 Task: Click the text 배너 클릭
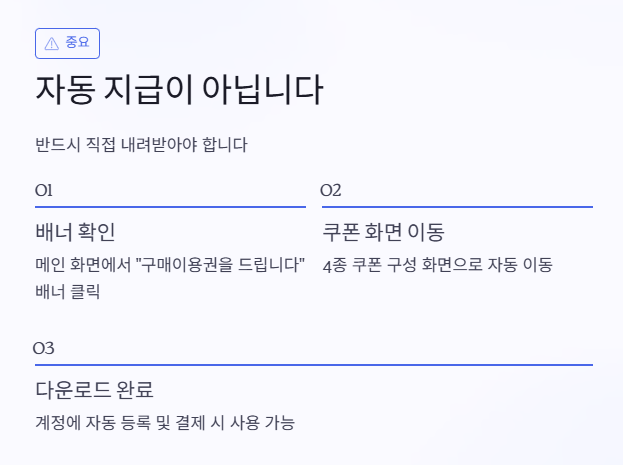[x=68, y=292]
